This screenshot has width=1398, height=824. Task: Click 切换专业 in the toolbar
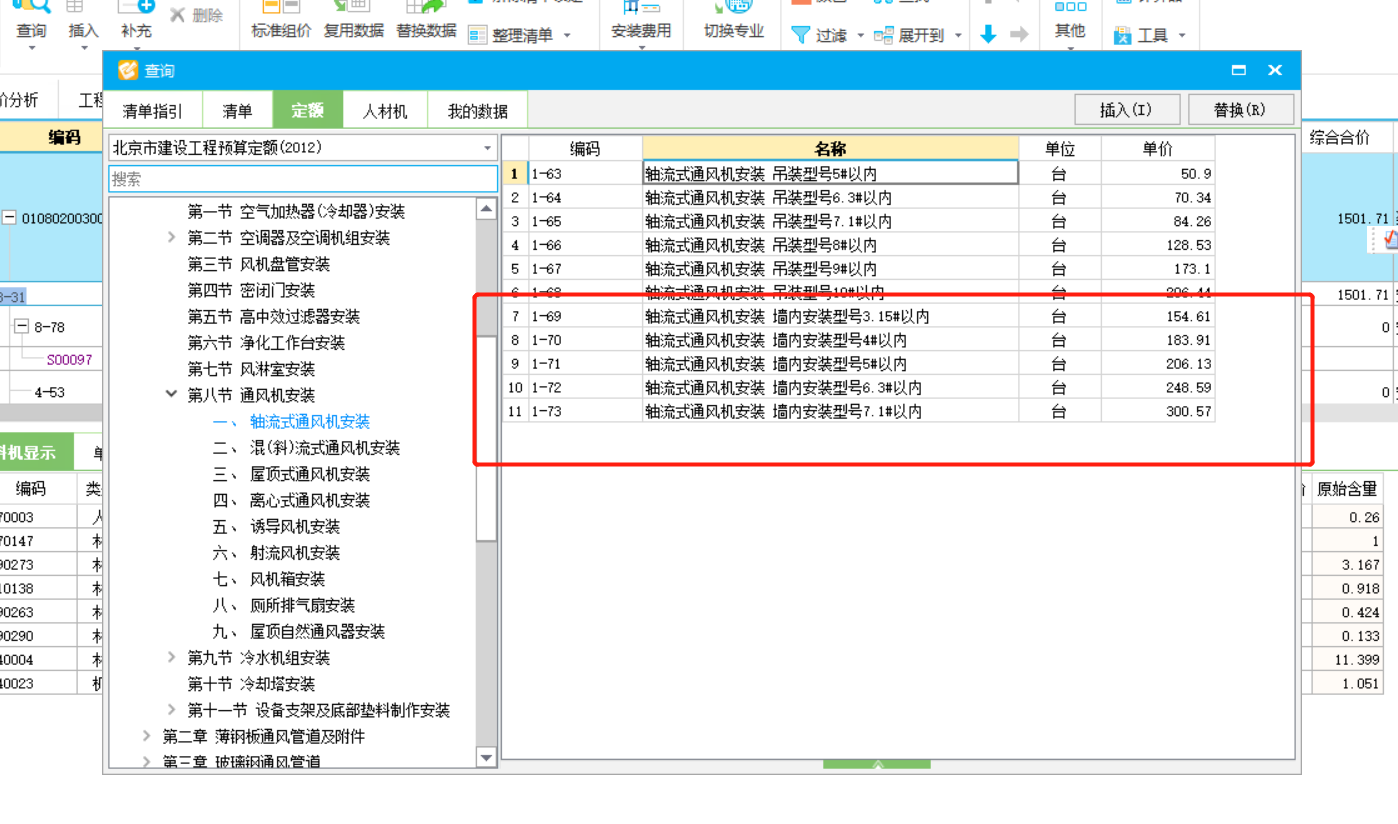734,22
